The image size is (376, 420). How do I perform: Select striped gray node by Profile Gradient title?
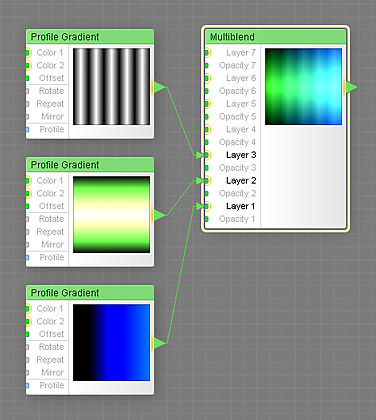tap(65, 37)
